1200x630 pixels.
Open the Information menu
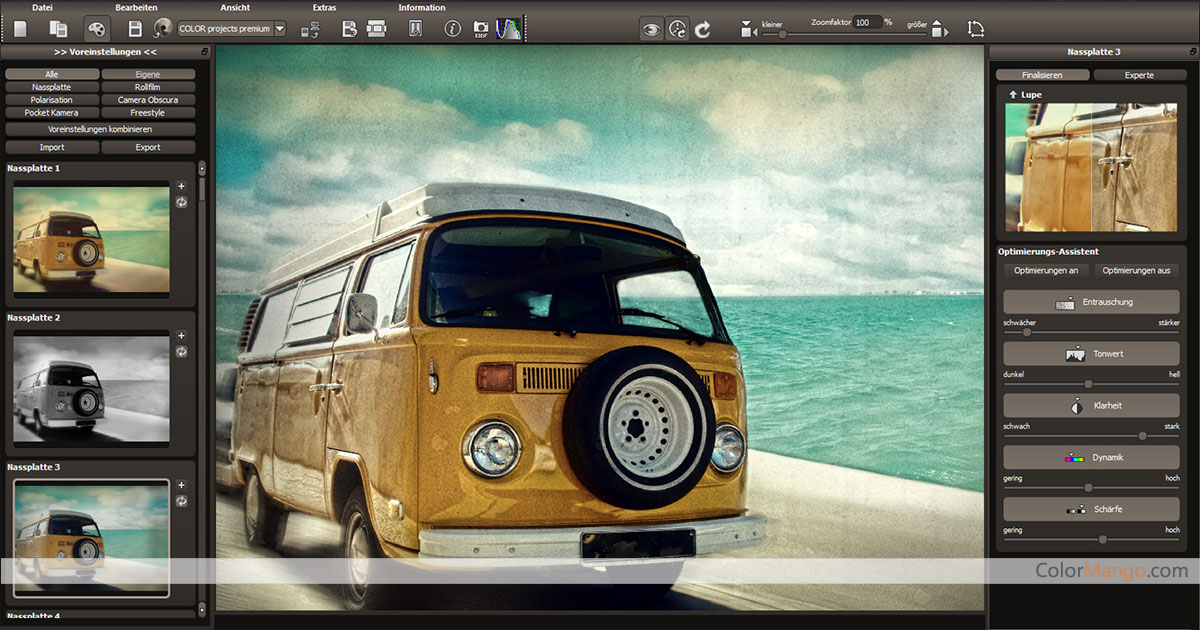pyautogui.click(x=422, y=7)
